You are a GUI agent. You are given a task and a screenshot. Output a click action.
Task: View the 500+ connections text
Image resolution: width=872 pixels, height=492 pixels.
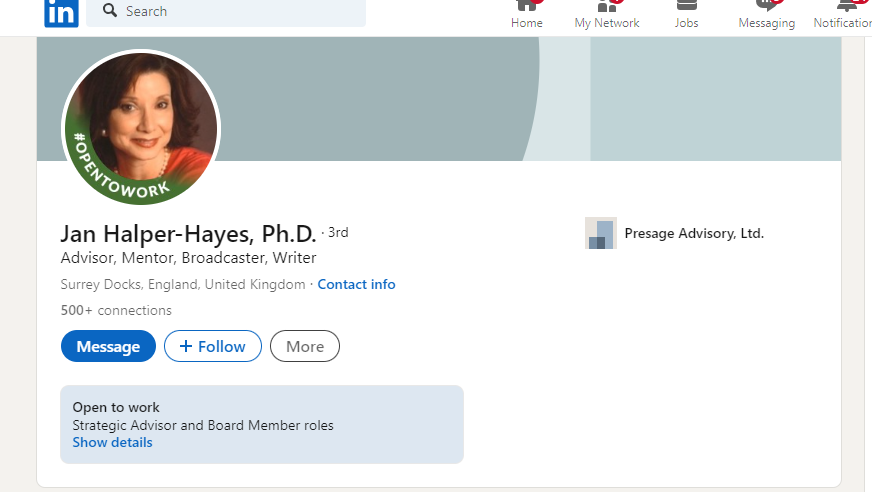pyautogui.click(x=116, y=310)
